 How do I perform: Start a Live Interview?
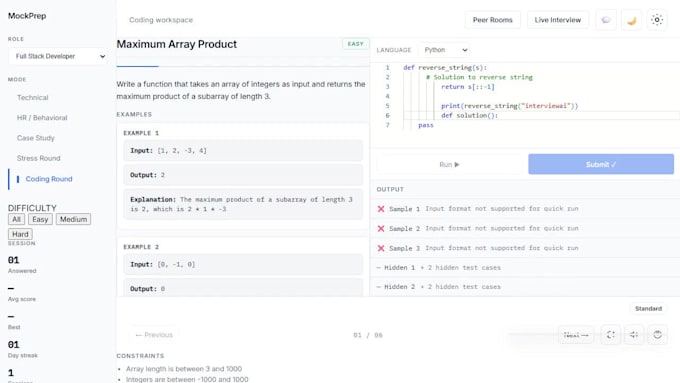[558, 20]
